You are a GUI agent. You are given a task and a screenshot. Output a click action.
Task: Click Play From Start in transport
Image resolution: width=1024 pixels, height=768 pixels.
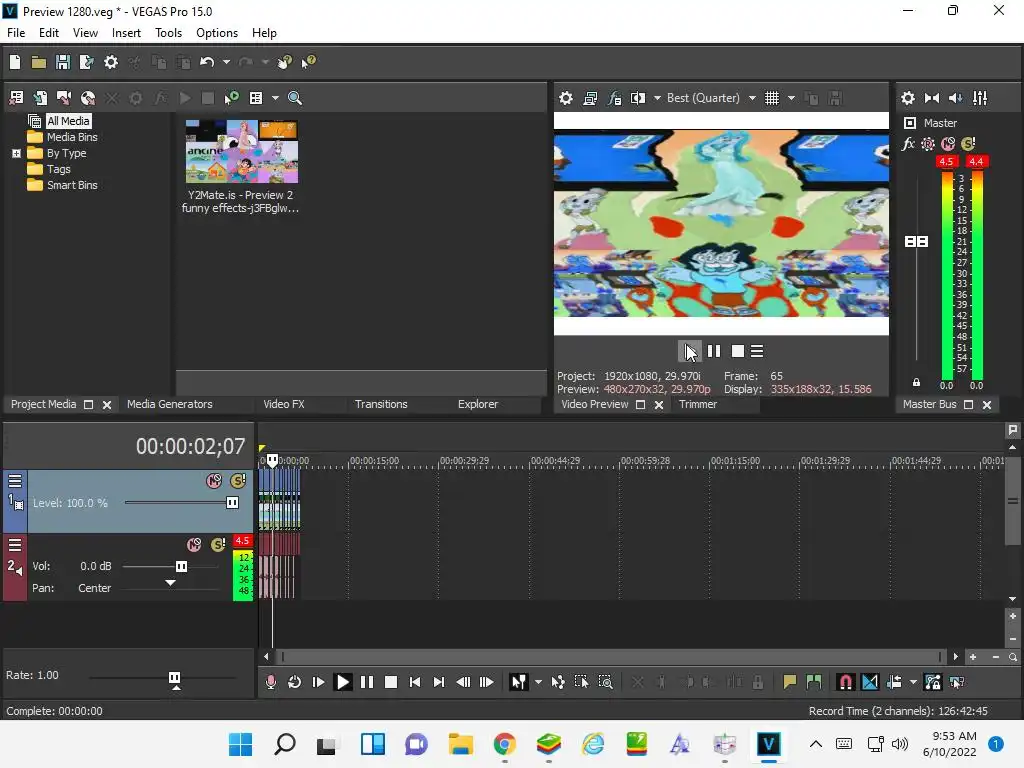pos(319,682)
